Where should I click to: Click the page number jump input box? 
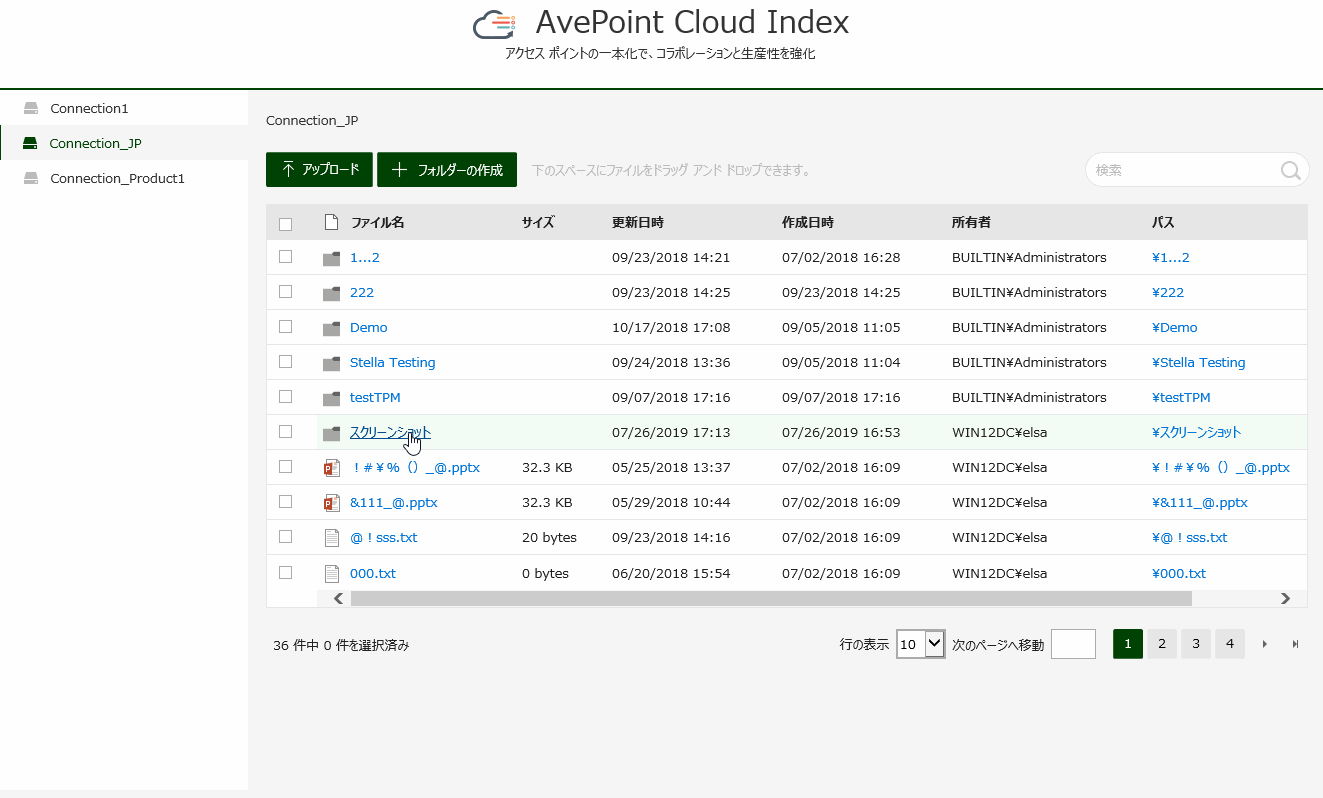tap(1074, 644)
